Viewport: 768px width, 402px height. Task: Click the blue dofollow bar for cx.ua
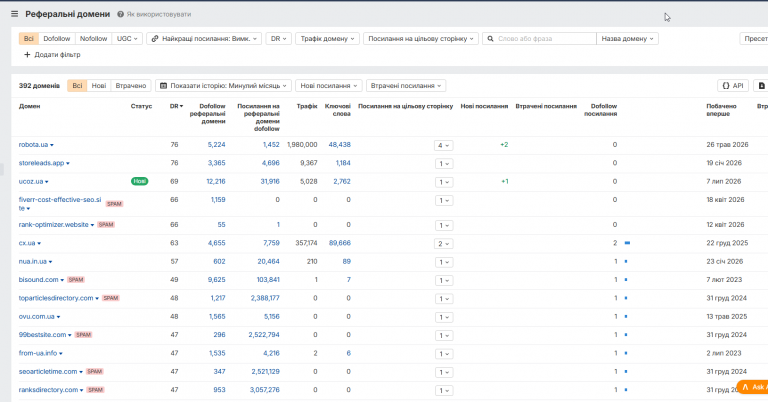click(627, 243)
